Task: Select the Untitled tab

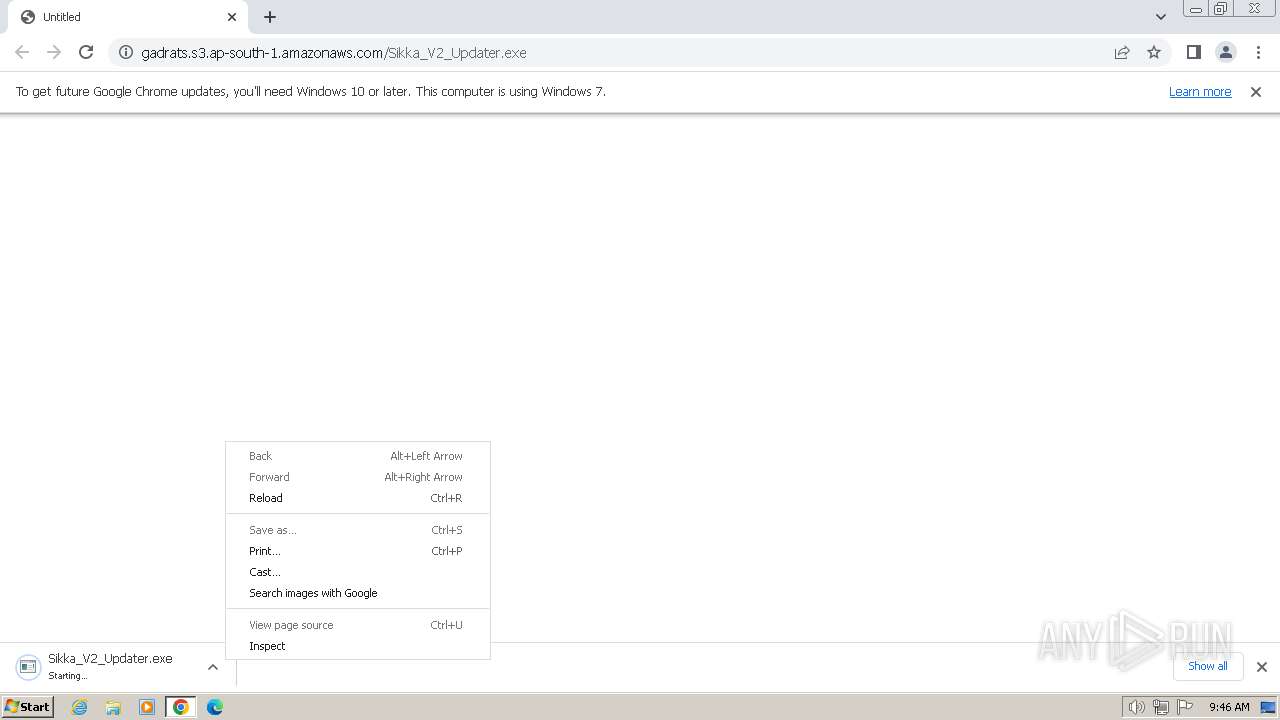Action: (x=128, y=17)
